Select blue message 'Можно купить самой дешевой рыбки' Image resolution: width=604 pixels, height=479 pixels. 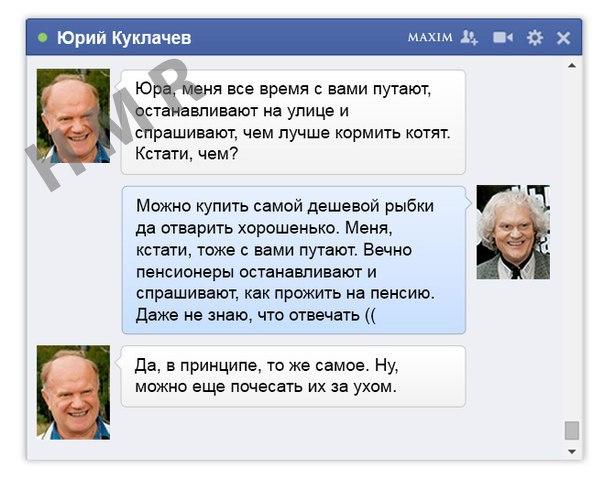[294, 260]
